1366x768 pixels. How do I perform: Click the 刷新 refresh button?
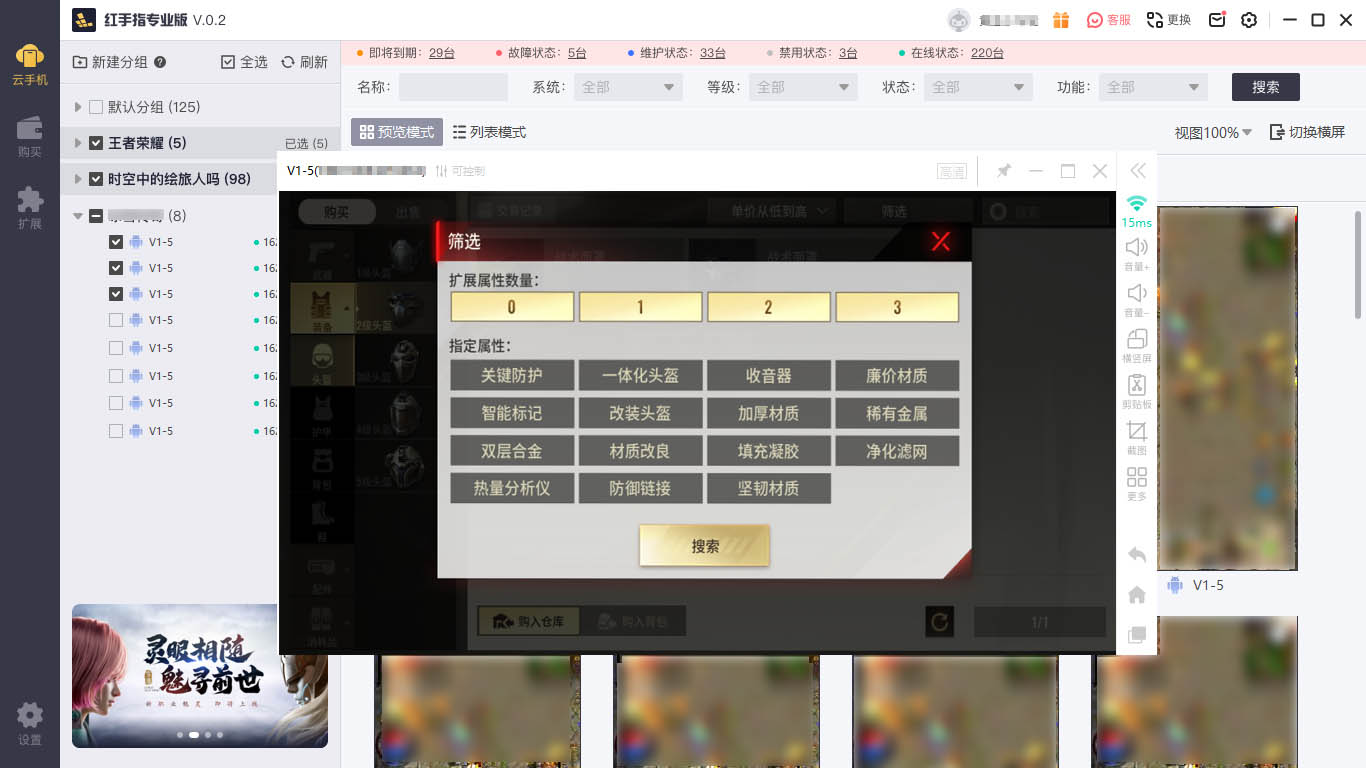(x=304, y=62)
